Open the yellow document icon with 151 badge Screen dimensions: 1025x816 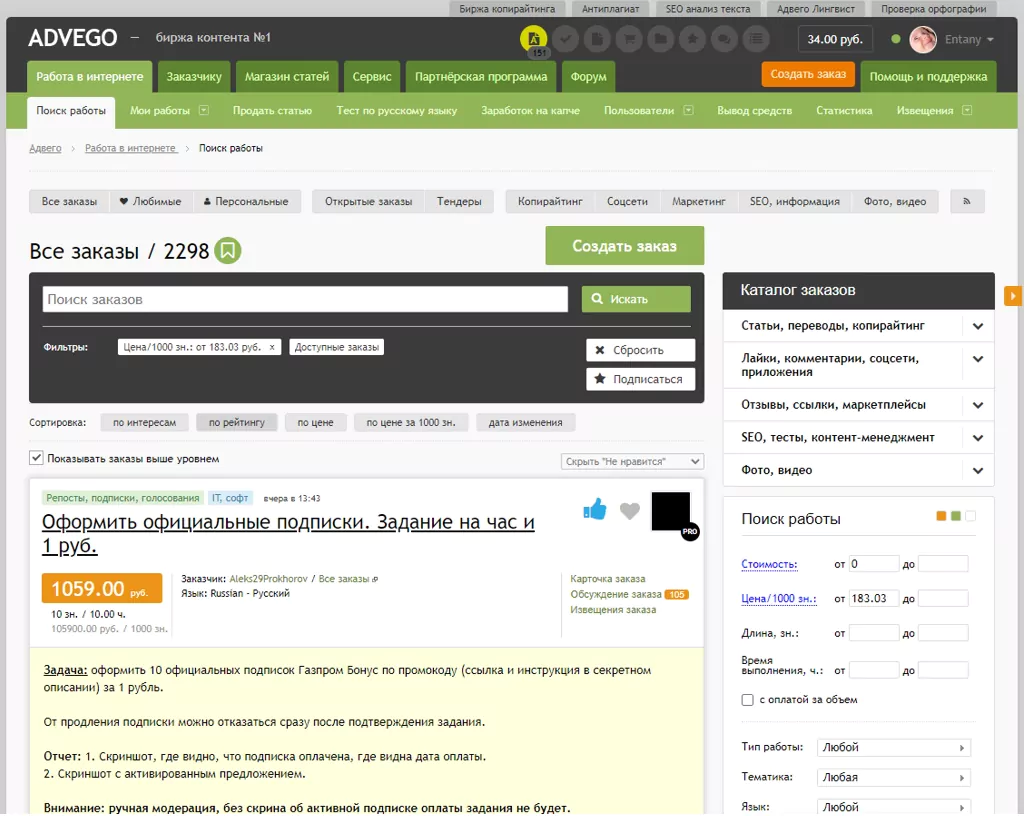533,39
